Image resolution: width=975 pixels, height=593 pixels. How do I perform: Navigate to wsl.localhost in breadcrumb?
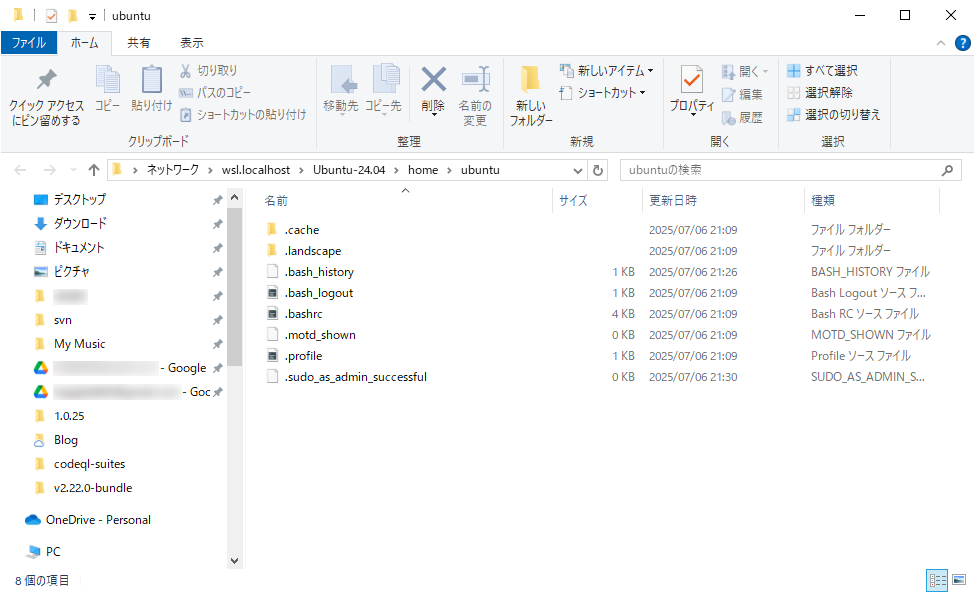point(256,170)
